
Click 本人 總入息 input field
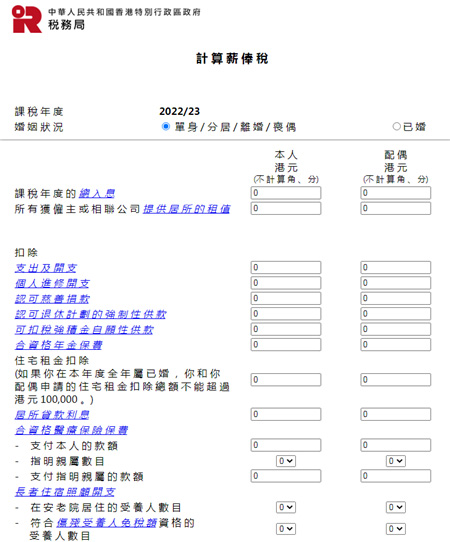point(286,193)
